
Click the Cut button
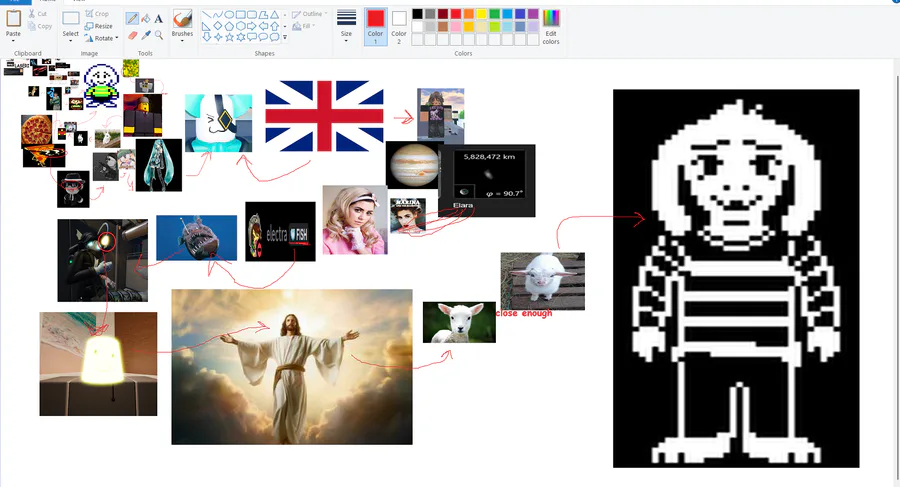[38, 14]
